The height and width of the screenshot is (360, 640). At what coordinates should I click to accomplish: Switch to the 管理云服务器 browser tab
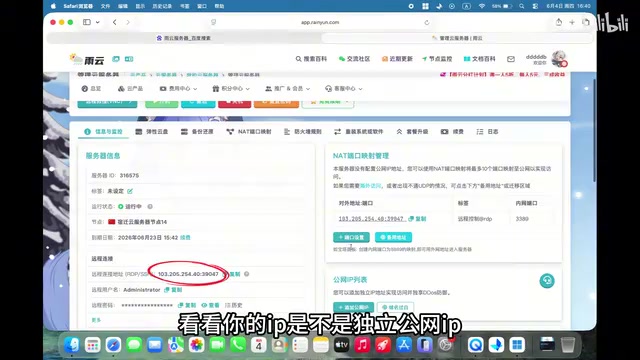[457, 38]
